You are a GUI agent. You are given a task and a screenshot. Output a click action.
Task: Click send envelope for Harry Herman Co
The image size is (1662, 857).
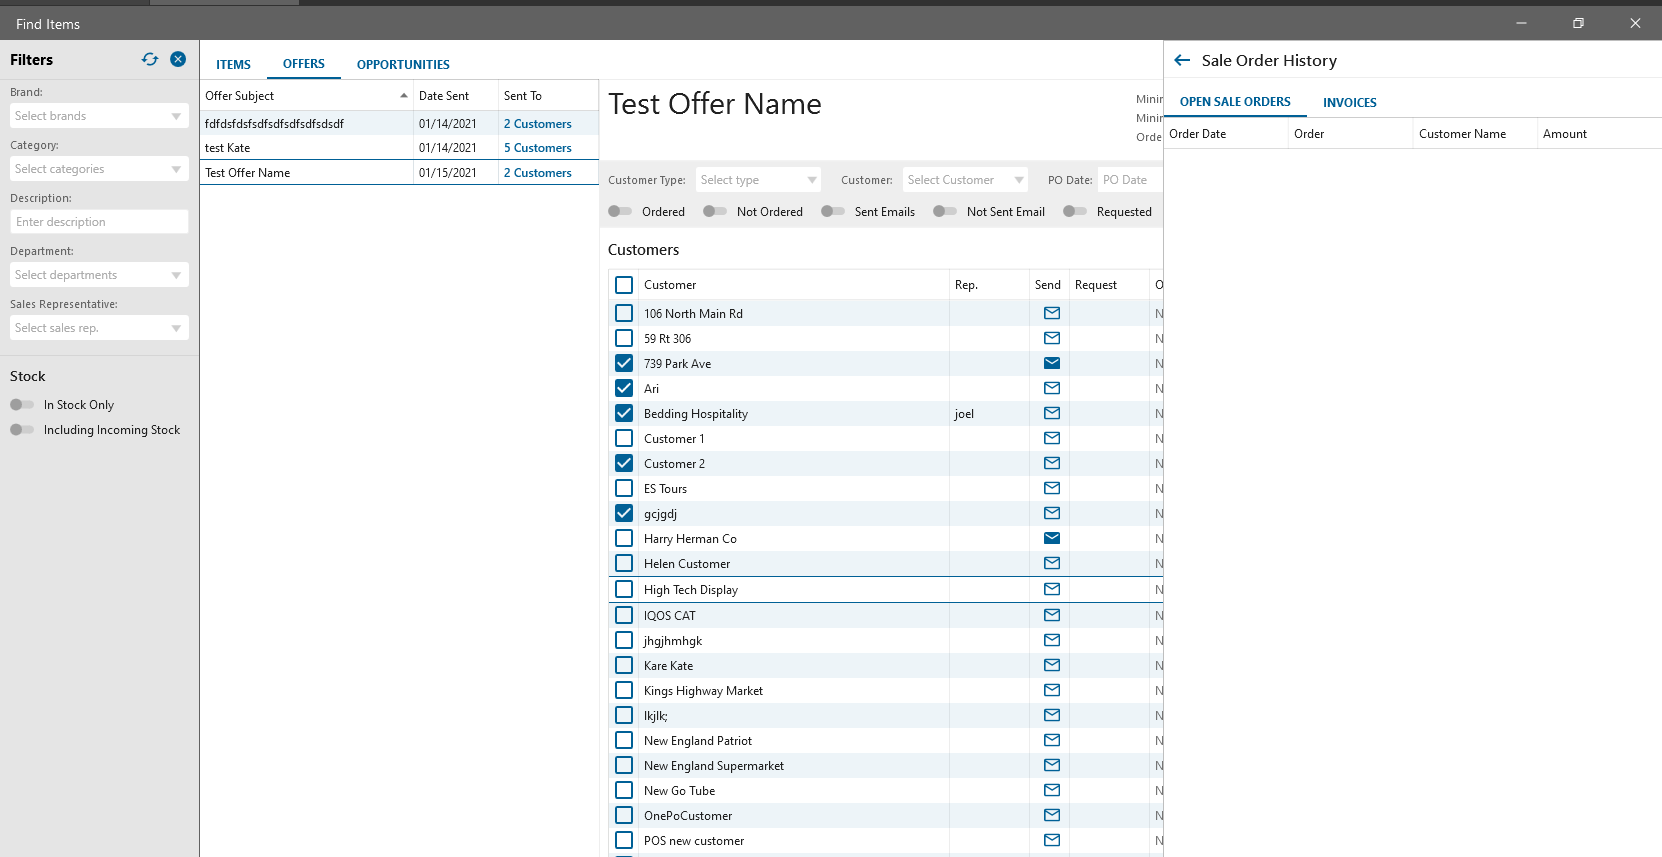(1051, 538)
